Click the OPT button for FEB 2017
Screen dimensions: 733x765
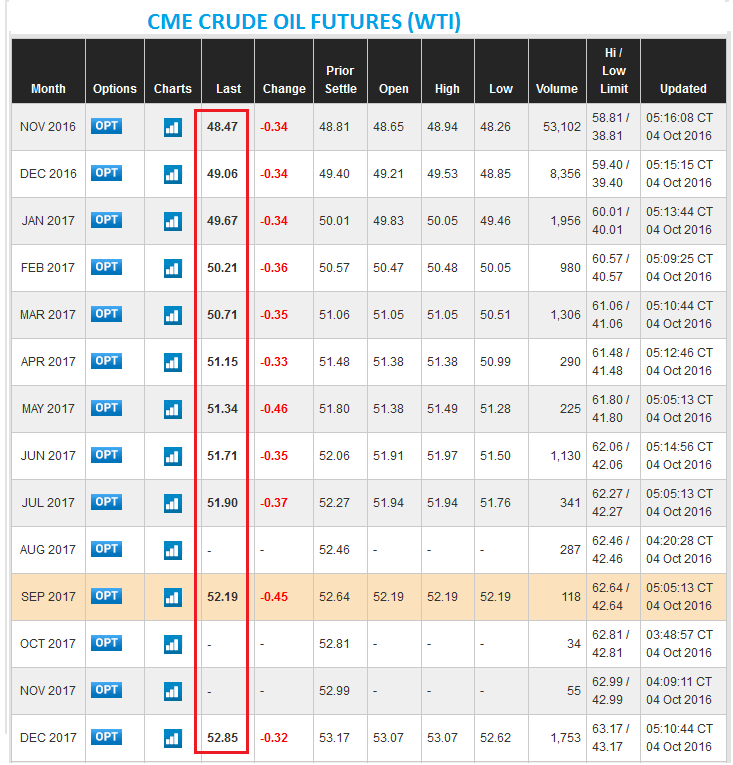pos(106,267)
